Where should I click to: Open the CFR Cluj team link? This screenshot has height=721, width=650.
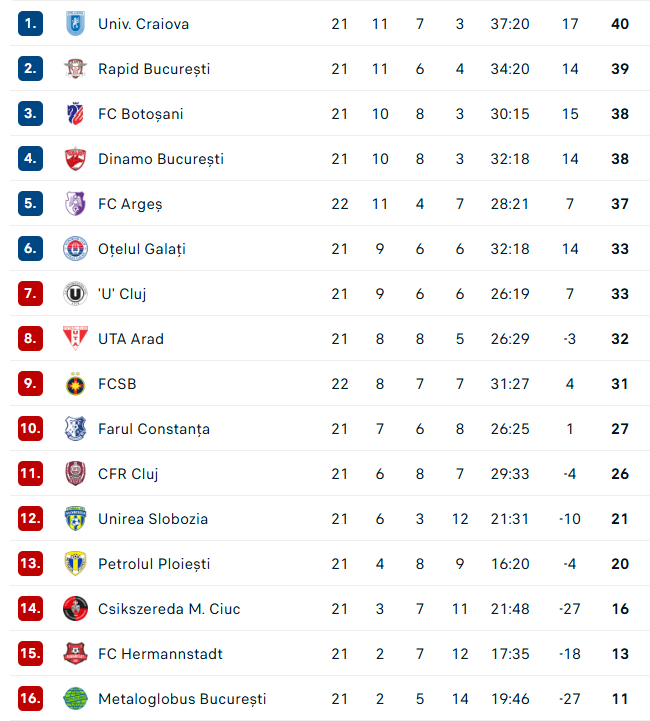(x=128, y=474)
